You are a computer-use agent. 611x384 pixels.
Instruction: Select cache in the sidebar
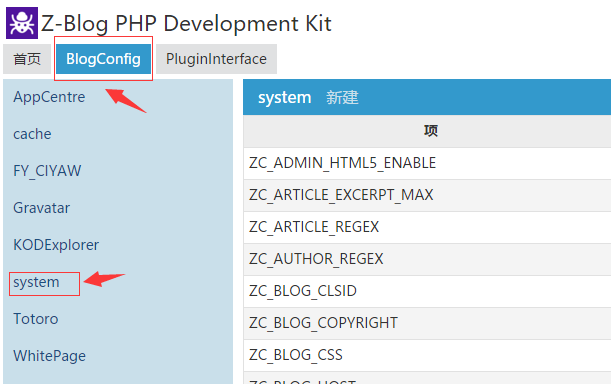coord(32,134)
